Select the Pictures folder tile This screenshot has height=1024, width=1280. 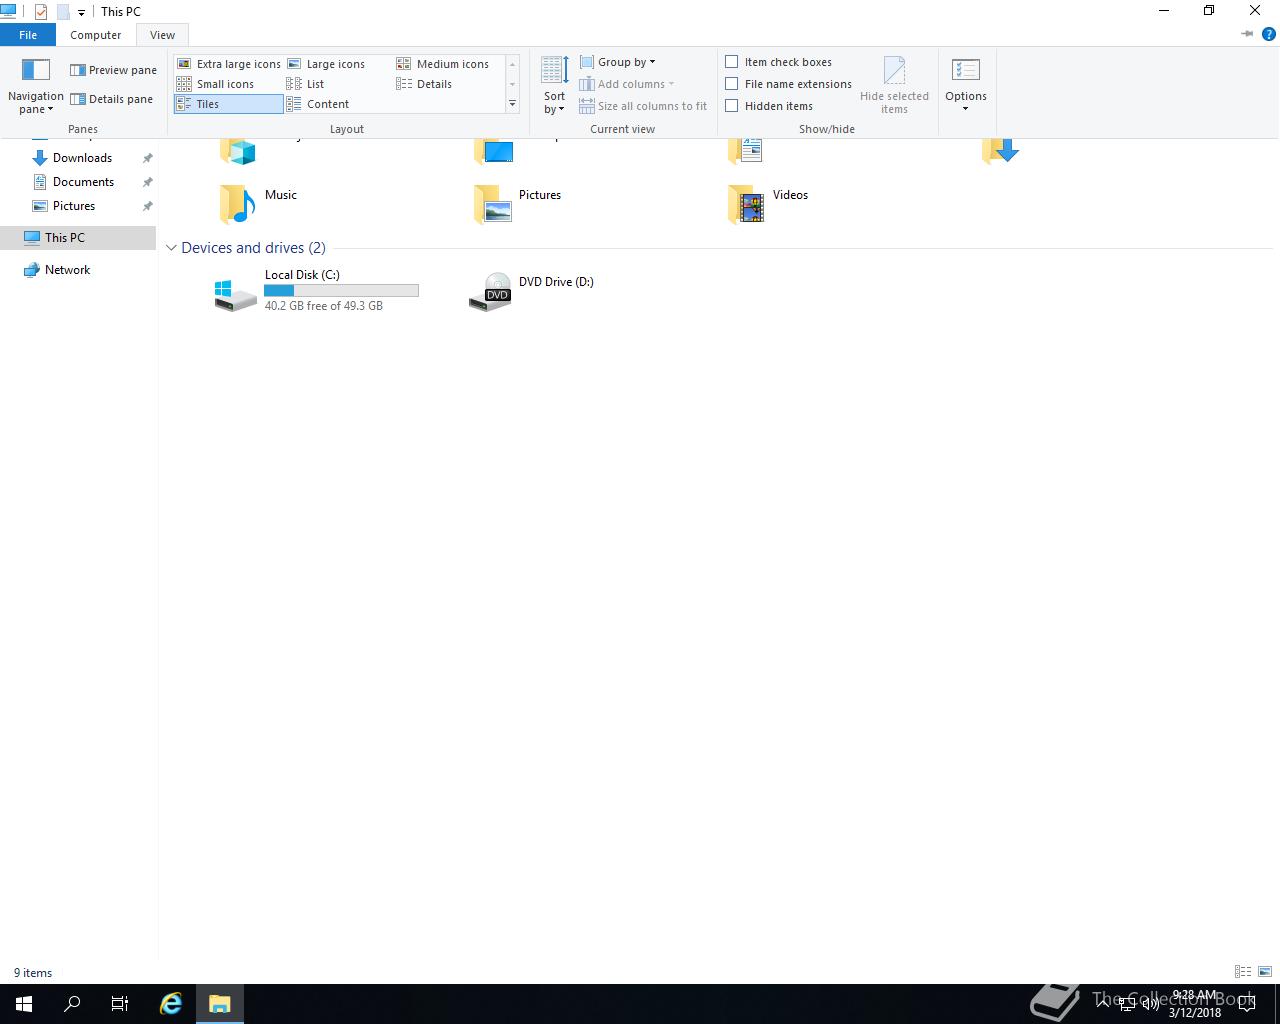click(x=516, y=204)
